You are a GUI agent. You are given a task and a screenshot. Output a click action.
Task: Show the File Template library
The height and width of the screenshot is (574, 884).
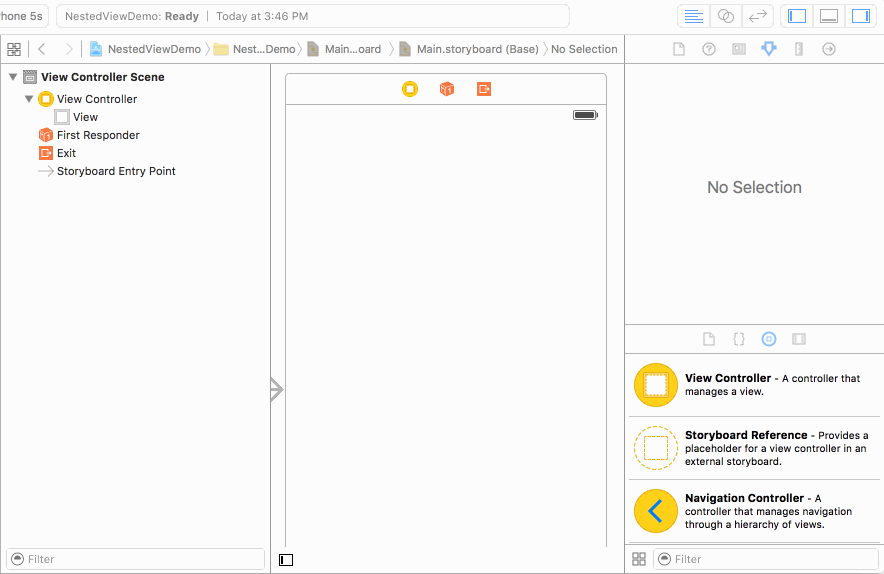(x=709, y=339)
